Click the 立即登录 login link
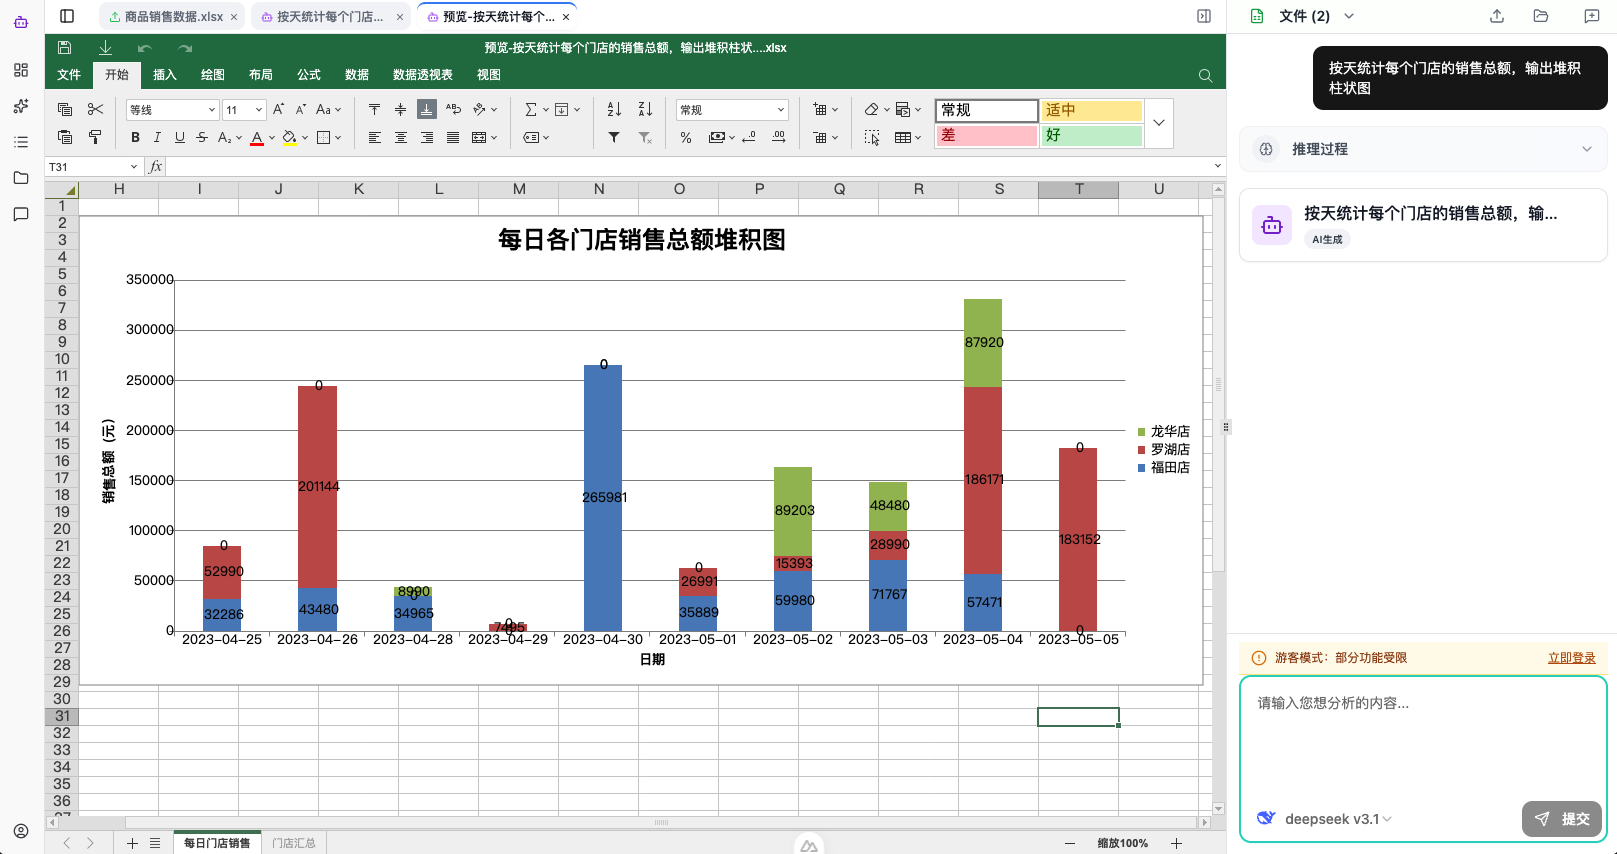Viewport: 1617px width, 854px height. [1571, 658]
